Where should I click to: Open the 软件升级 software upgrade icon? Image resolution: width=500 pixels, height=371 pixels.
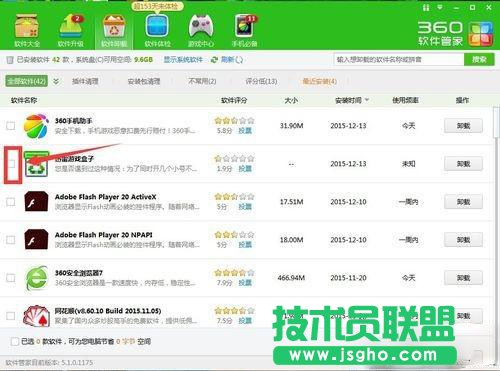pos(70,31)
